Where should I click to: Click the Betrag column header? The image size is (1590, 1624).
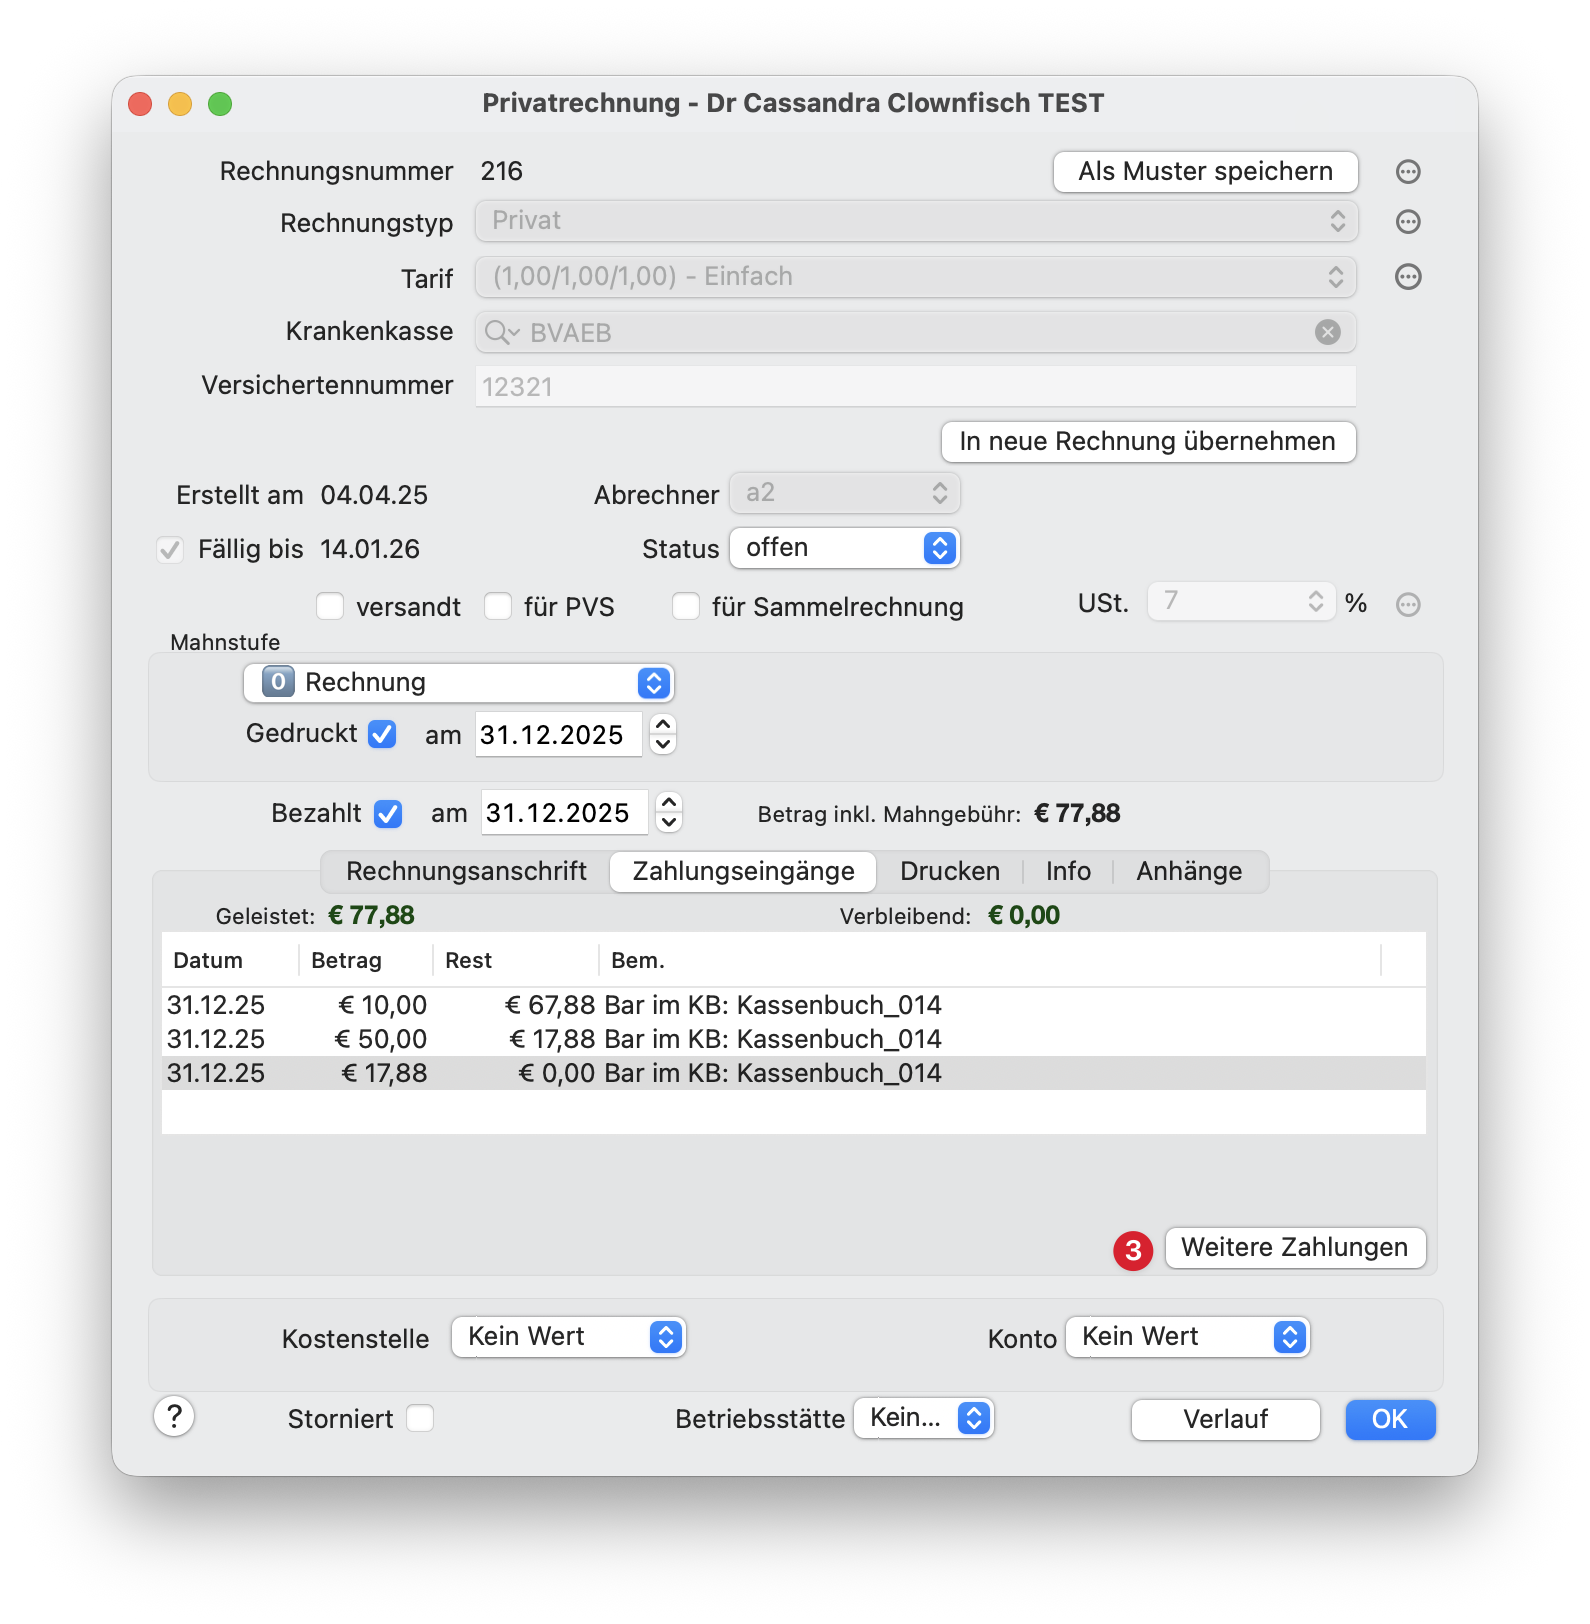[366, 961]
